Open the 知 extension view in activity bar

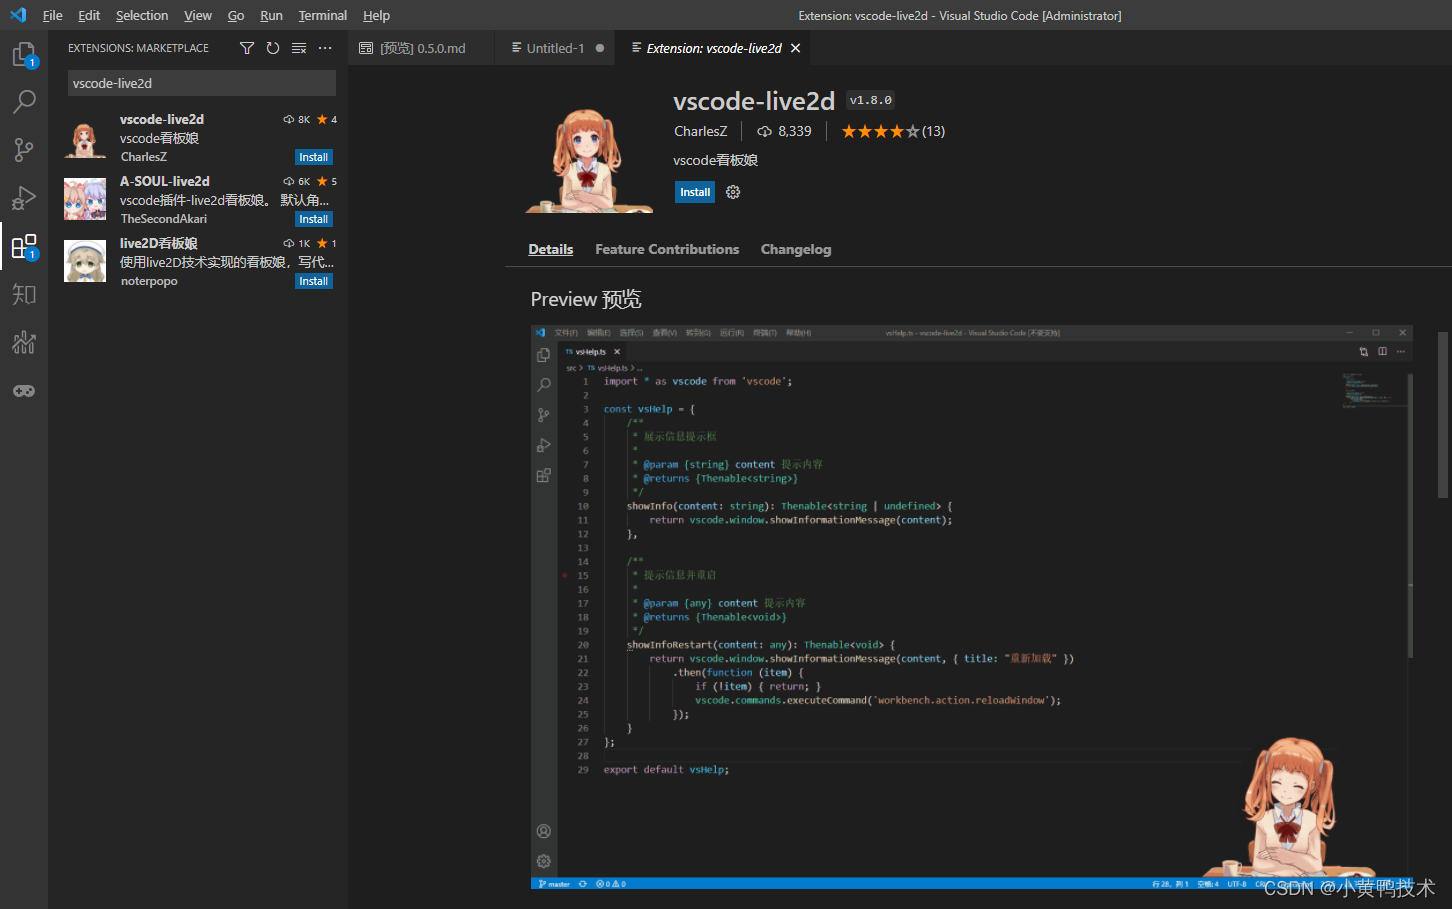(x=24, y=294)
